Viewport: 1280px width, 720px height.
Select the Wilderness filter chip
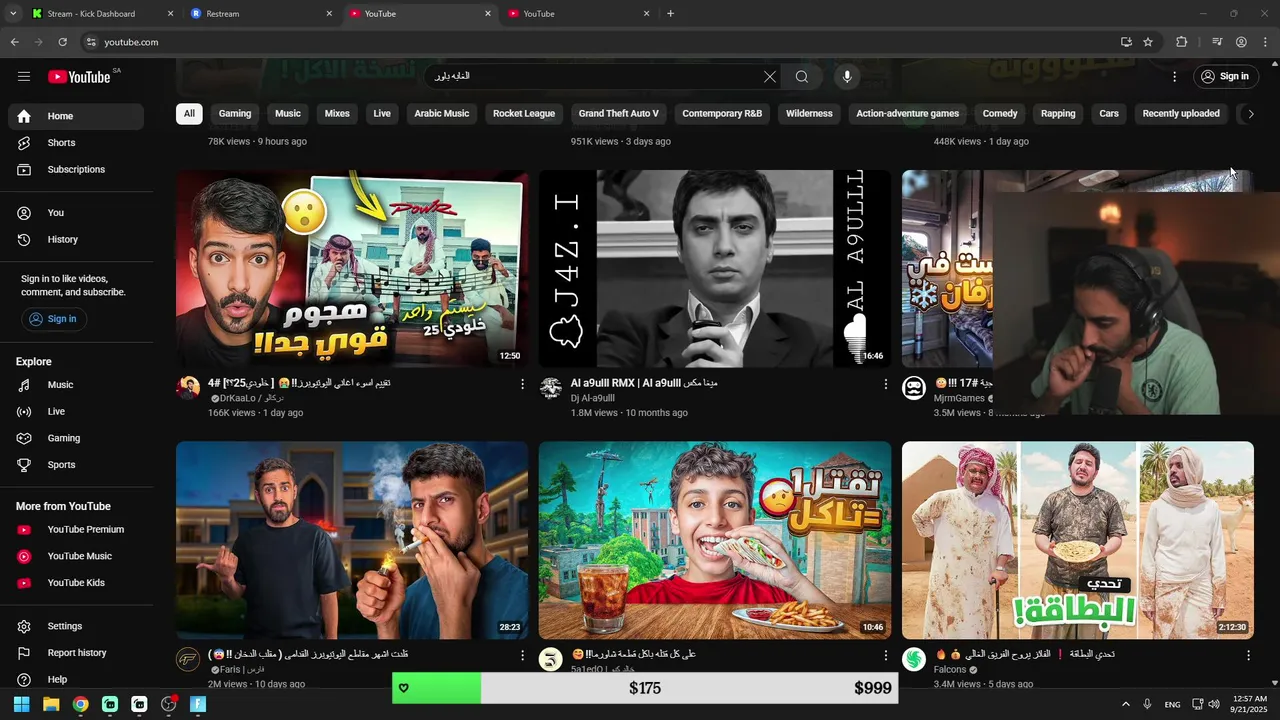809,114
